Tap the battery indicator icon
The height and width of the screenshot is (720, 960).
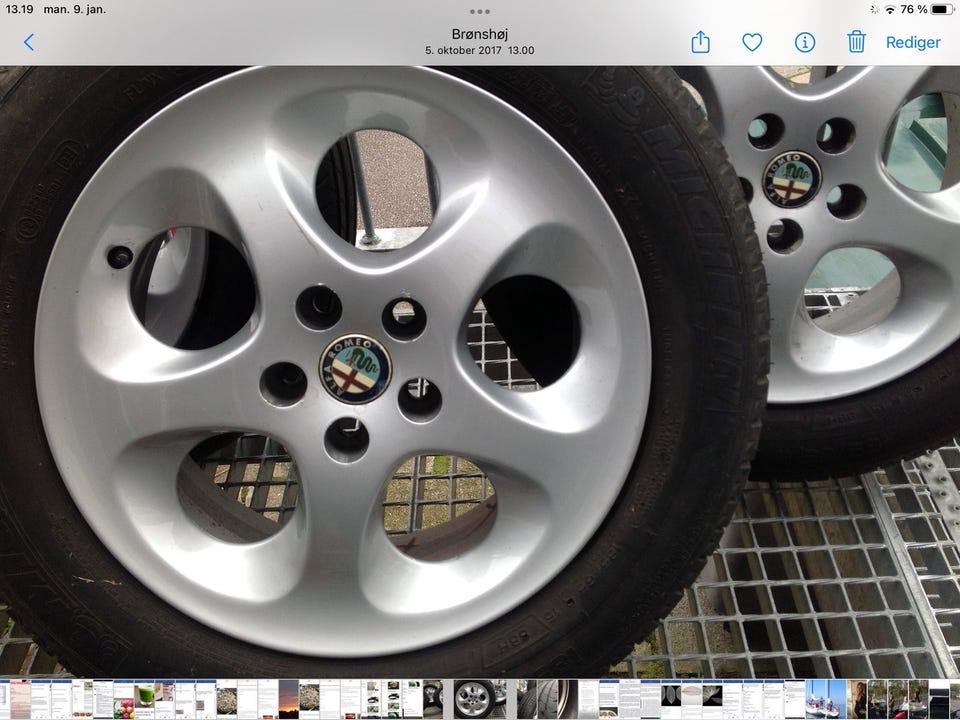point(942,9)
